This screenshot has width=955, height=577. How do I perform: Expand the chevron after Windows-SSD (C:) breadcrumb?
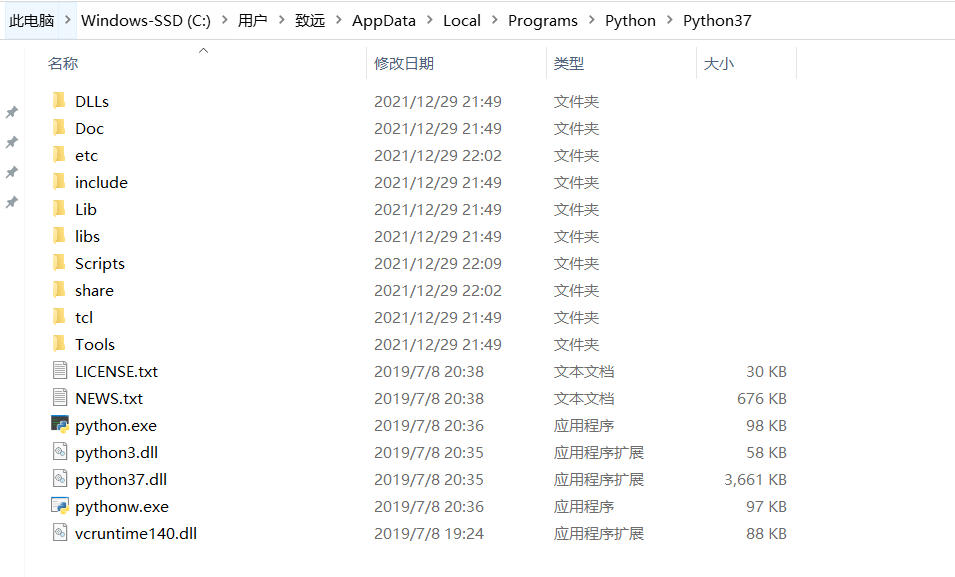tap(225, 20)
